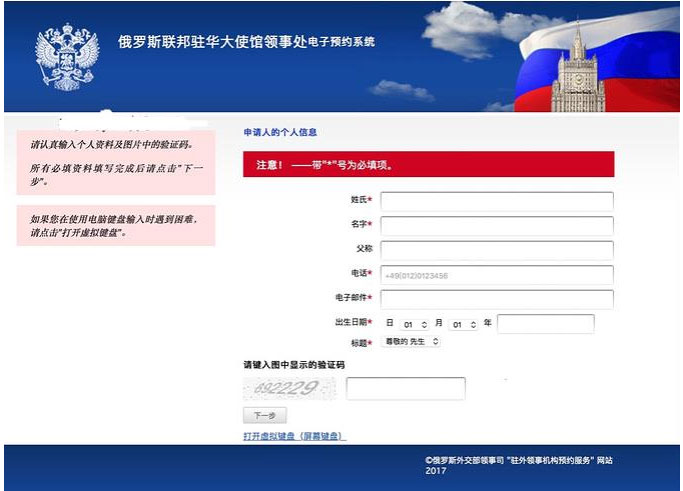683x491 pixels.
Task: Click the birth year (年) input box
Action: 545,324
